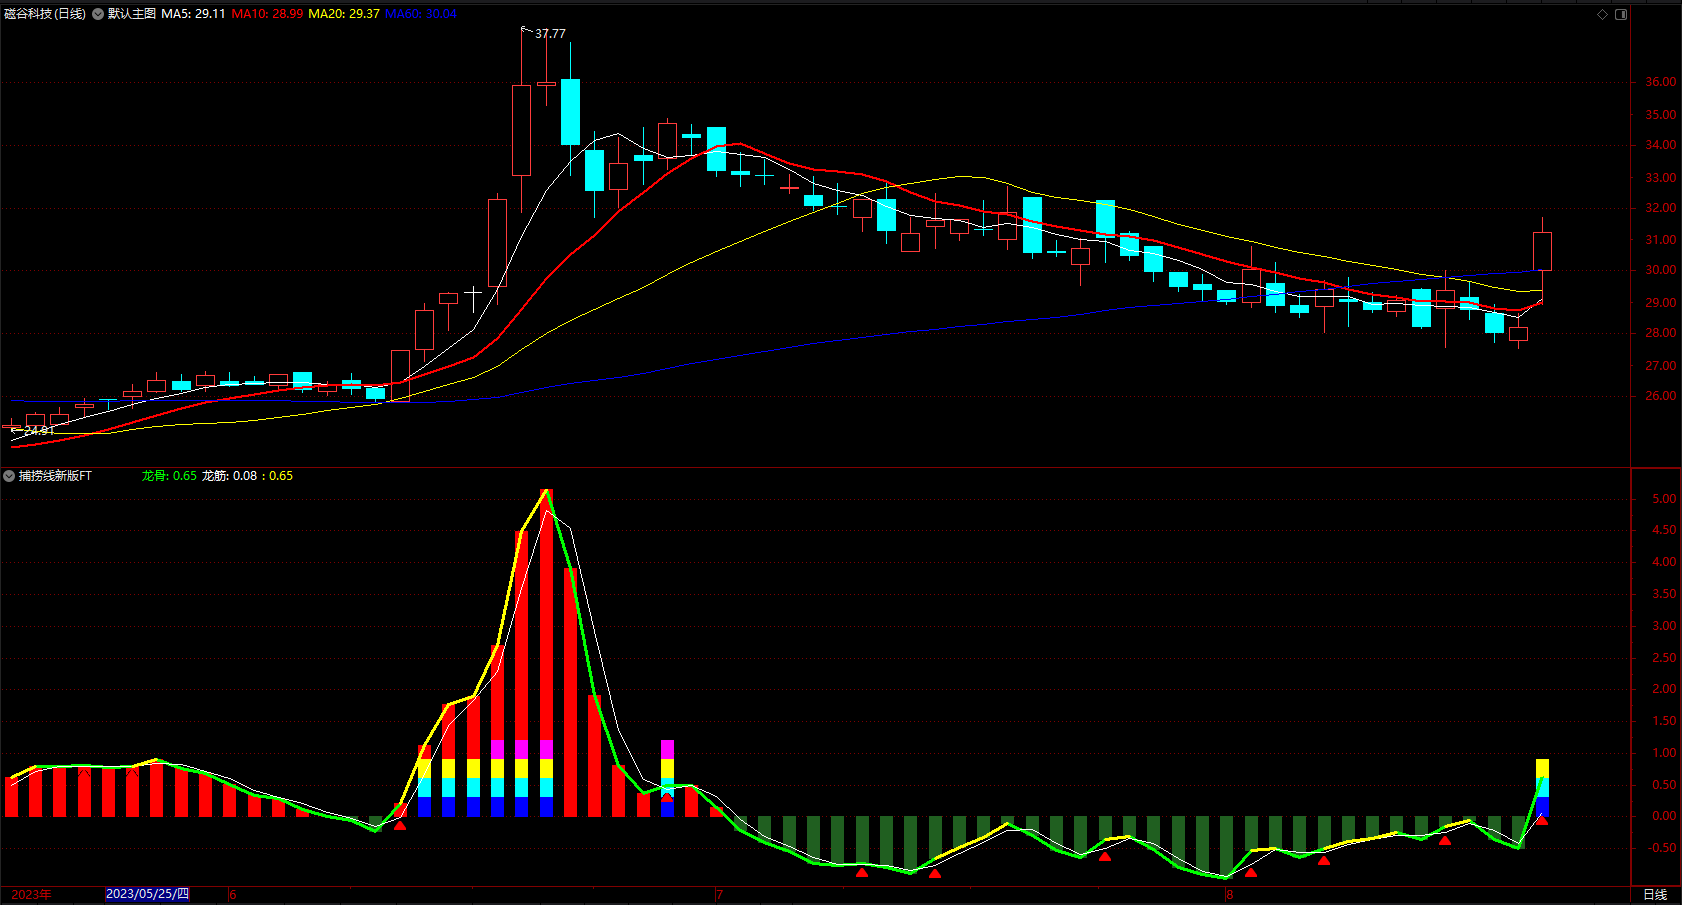
Task: Click the 0.00 indicator axis label
Action: tap(1664, 816)
